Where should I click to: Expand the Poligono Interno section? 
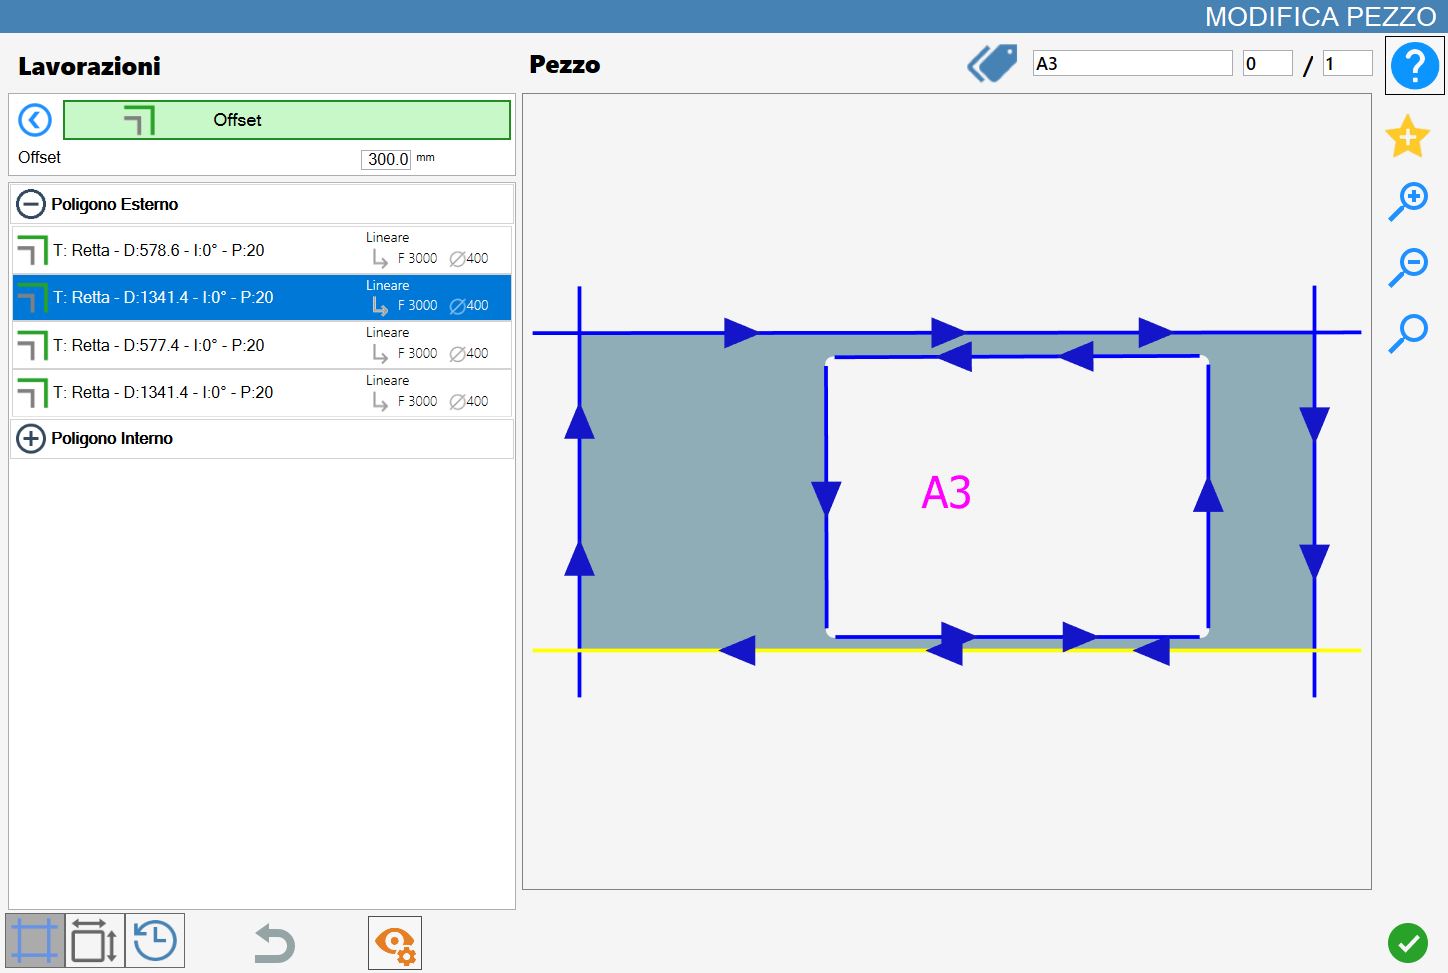click(x=31, y=438)
